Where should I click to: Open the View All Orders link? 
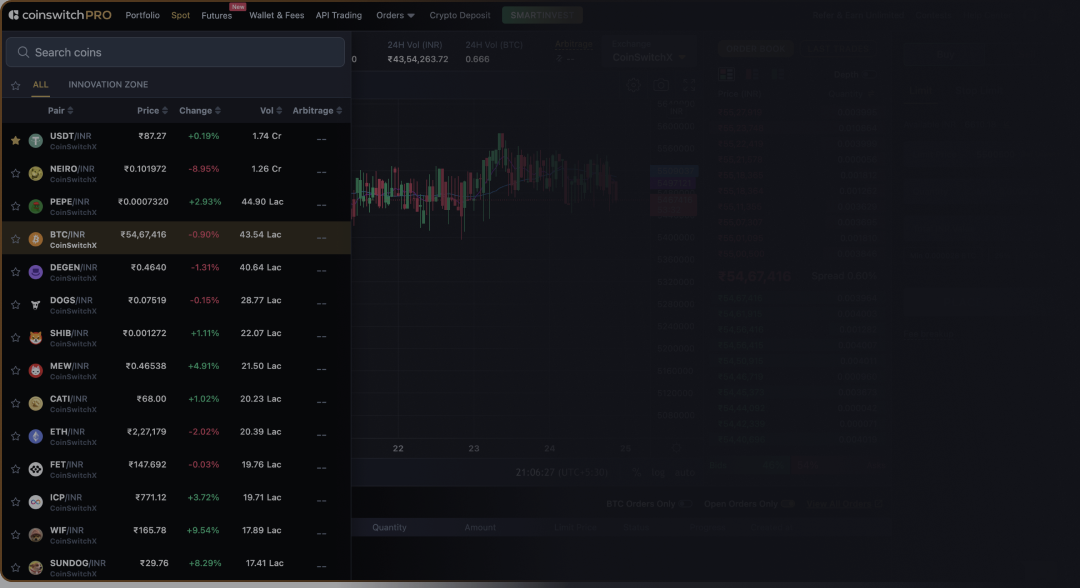click(x=844, y=504)
